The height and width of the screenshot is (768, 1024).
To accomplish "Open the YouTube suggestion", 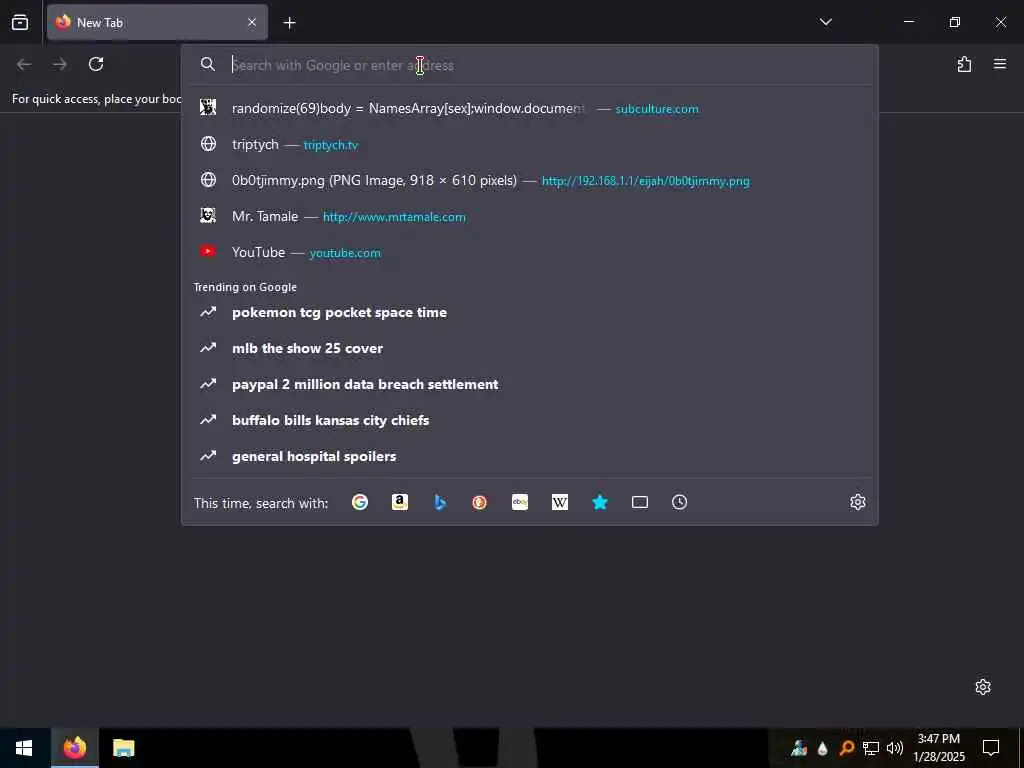I will coord(530,252).
